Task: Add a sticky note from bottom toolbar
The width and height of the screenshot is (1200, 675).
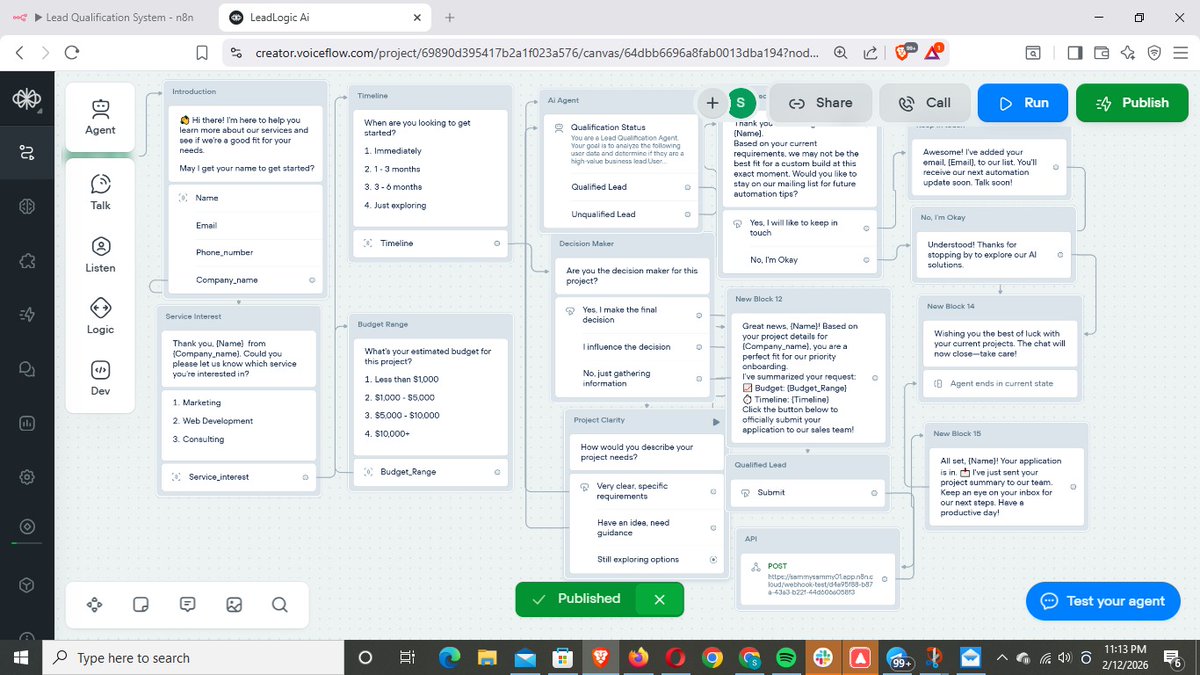Action: (x=141, y=604)
